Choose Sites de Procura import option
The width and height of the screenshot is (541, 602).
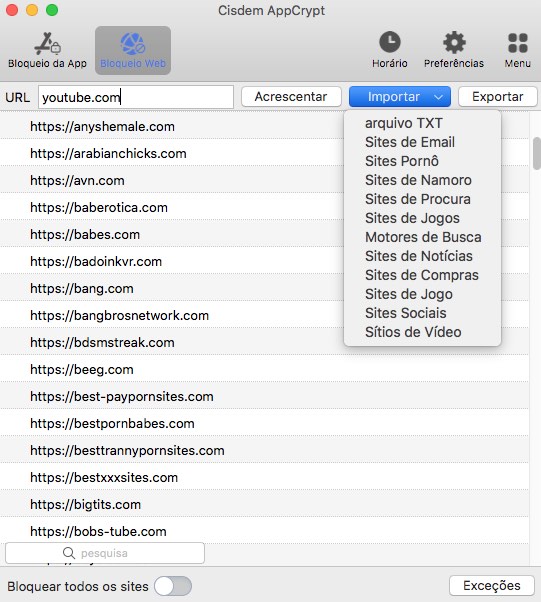tap(418, 199)
